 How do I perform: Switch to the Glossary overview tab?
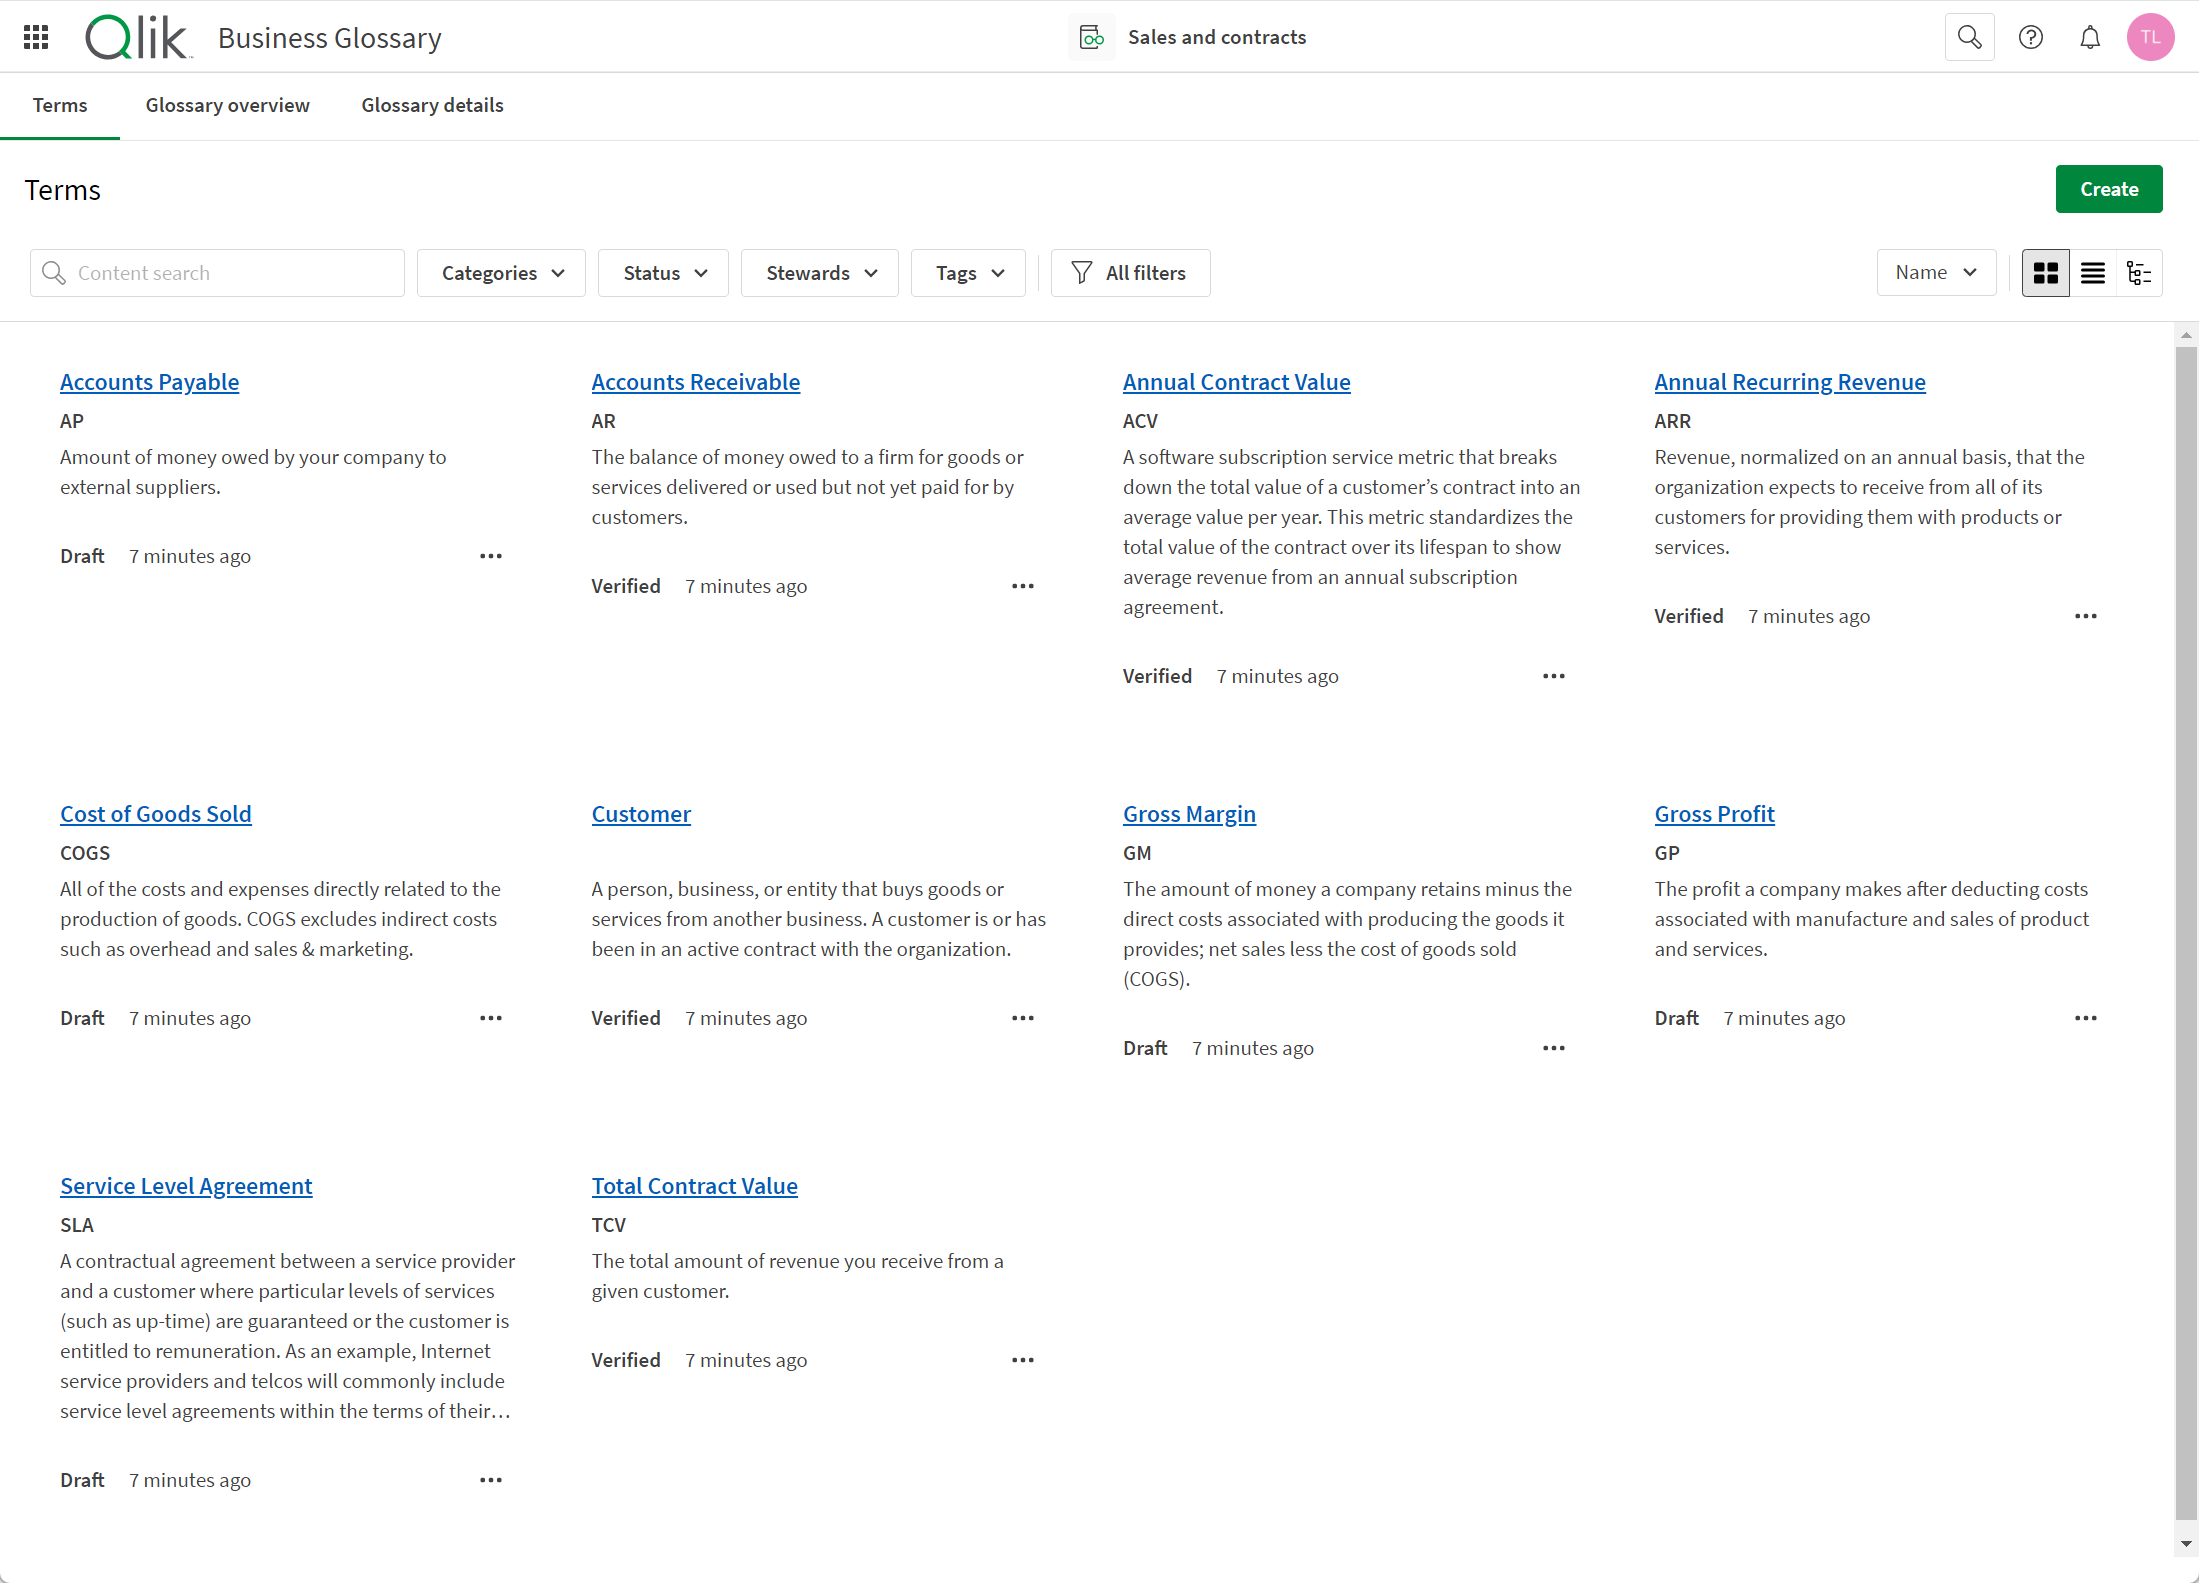(229, 106)
